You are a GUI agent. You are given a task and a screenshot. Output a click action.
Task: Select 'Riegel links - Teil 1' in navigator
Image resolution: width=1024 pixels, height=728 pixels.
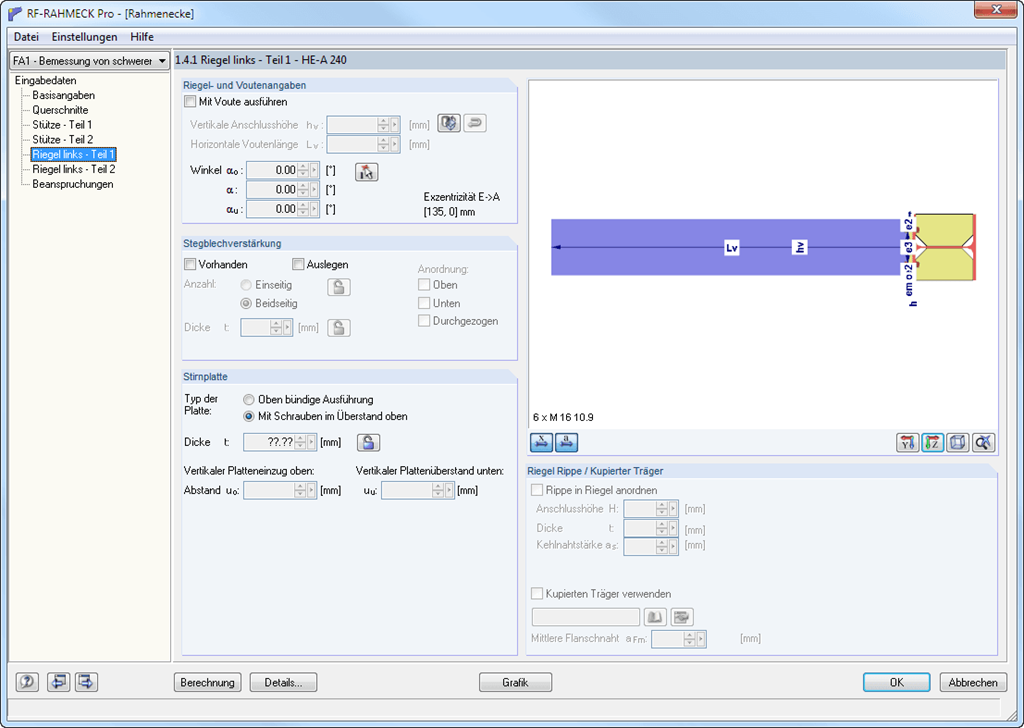pyautogui.click(x=73, y=154)
